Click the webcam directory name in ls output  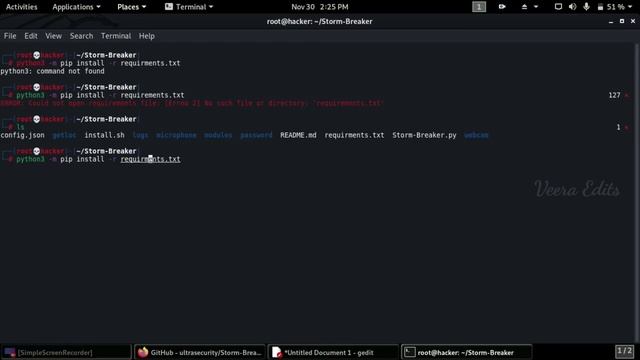click(x=476, y=135)
